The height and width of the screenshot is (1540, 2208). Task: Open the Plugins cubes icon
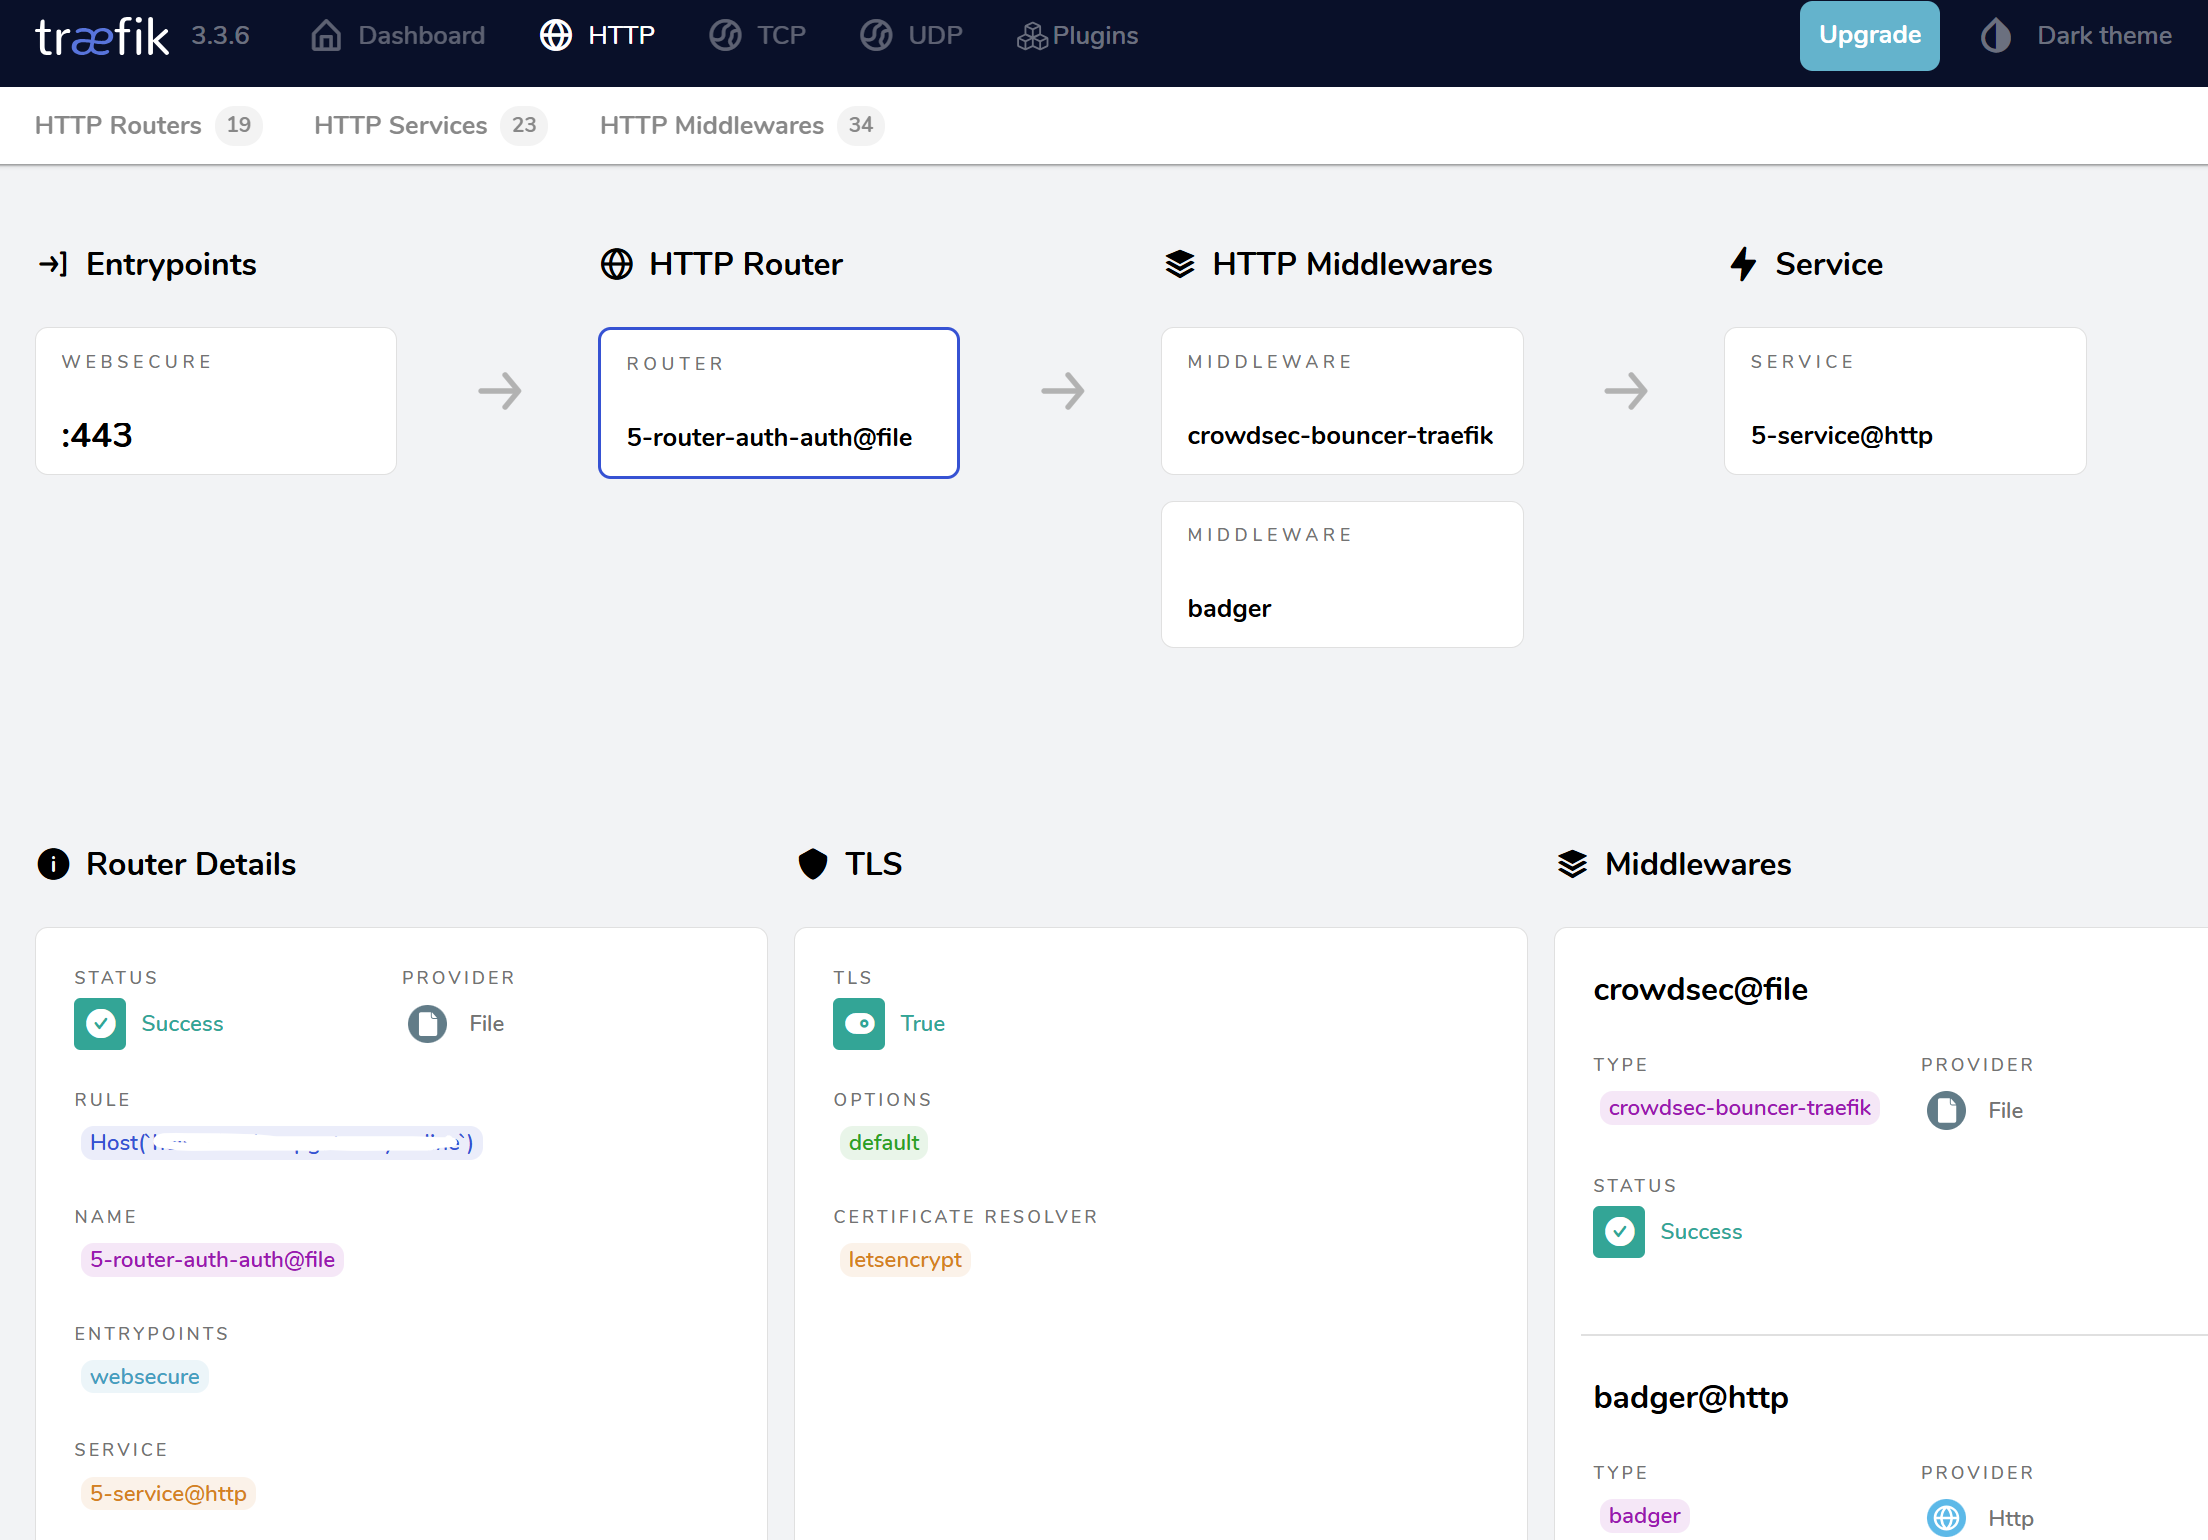(x=1032, y=36)
